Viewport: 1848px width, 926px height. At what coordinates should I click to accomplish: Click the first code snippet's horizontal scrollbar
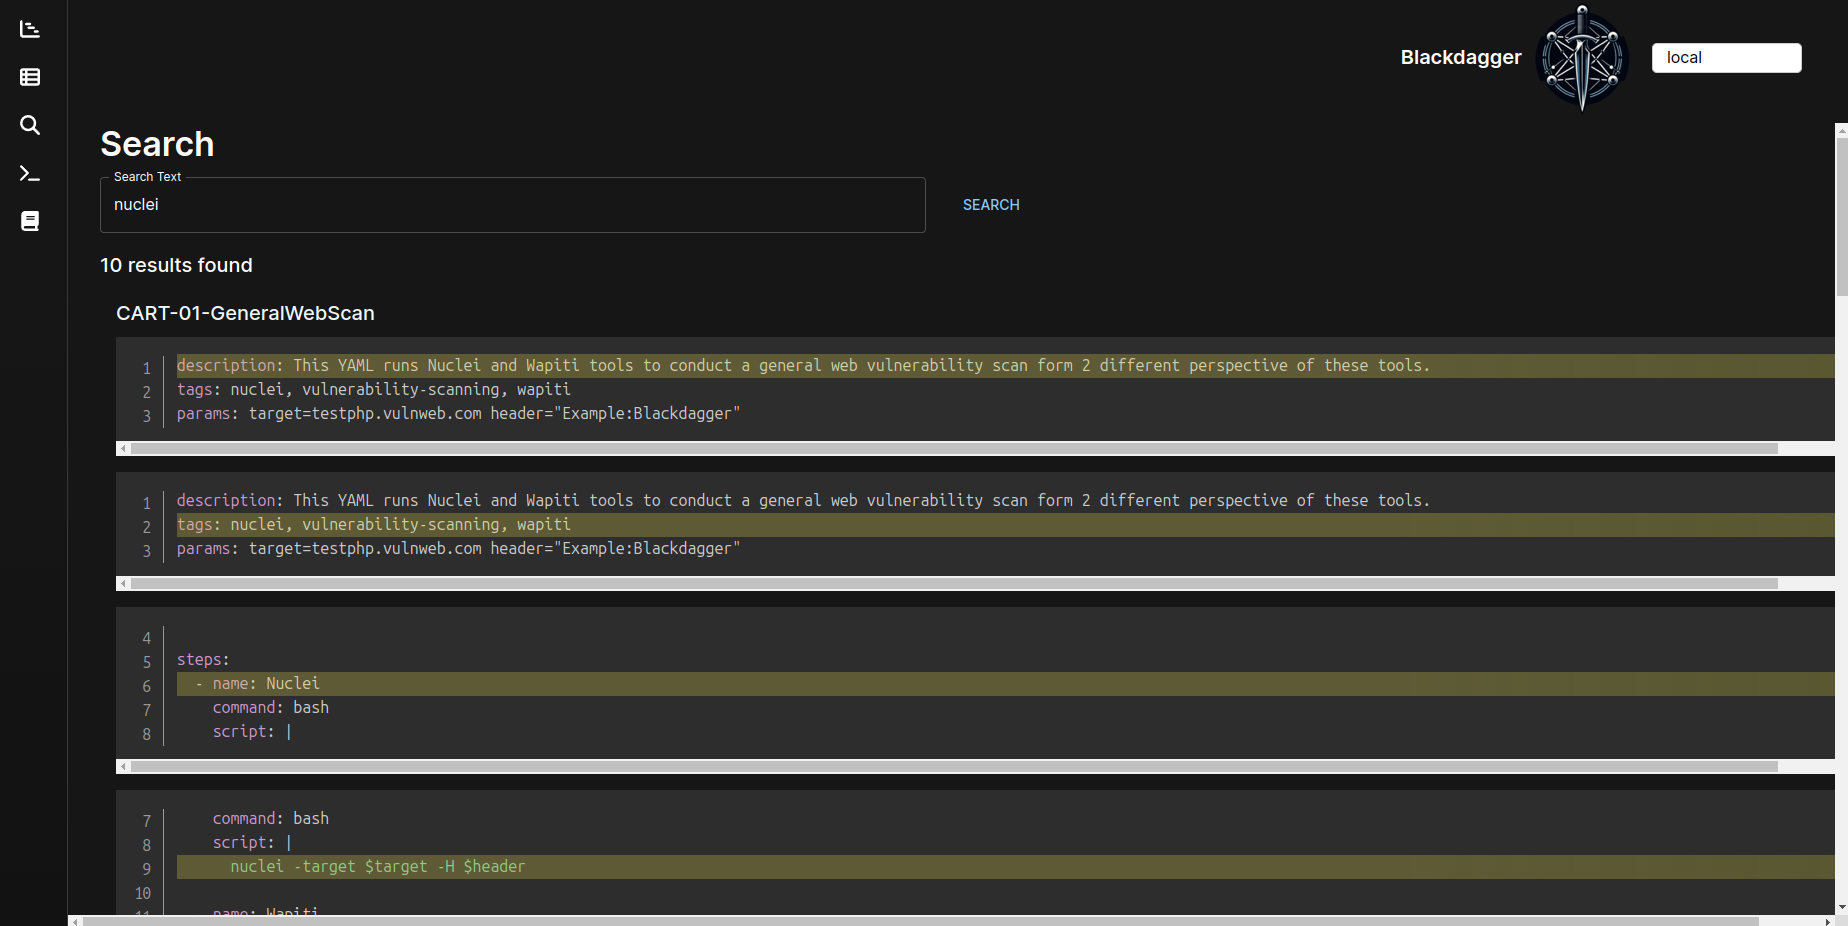[954, 448]
